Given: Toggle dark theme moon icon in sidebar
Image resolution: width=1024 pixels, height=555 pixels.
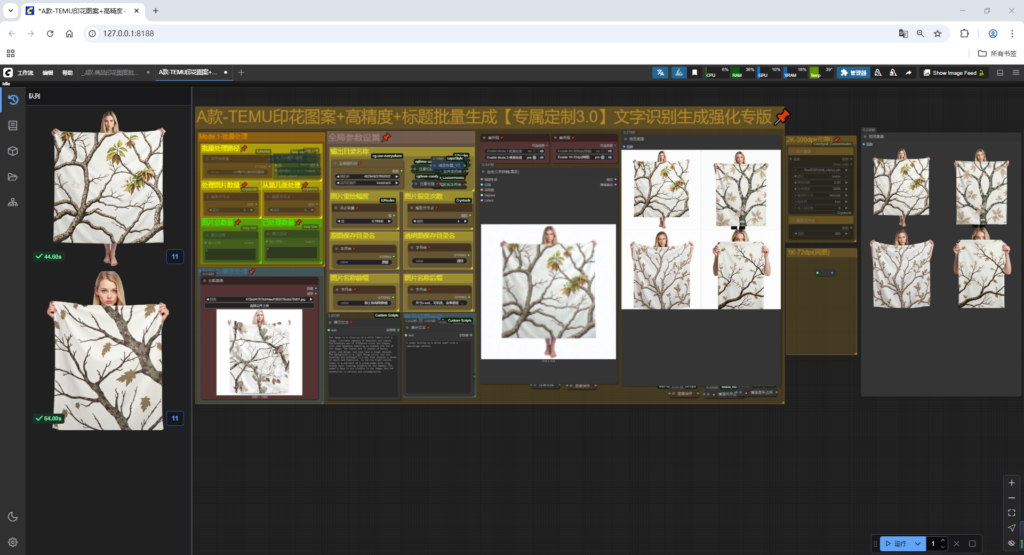Looking at the screenshot, I should pos(12,516).
